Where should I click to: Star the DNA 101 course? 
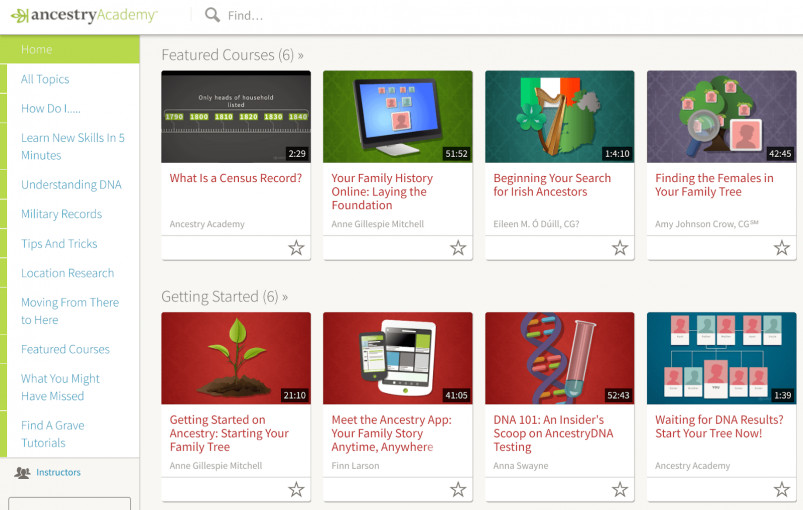click(x=620, y=490)
